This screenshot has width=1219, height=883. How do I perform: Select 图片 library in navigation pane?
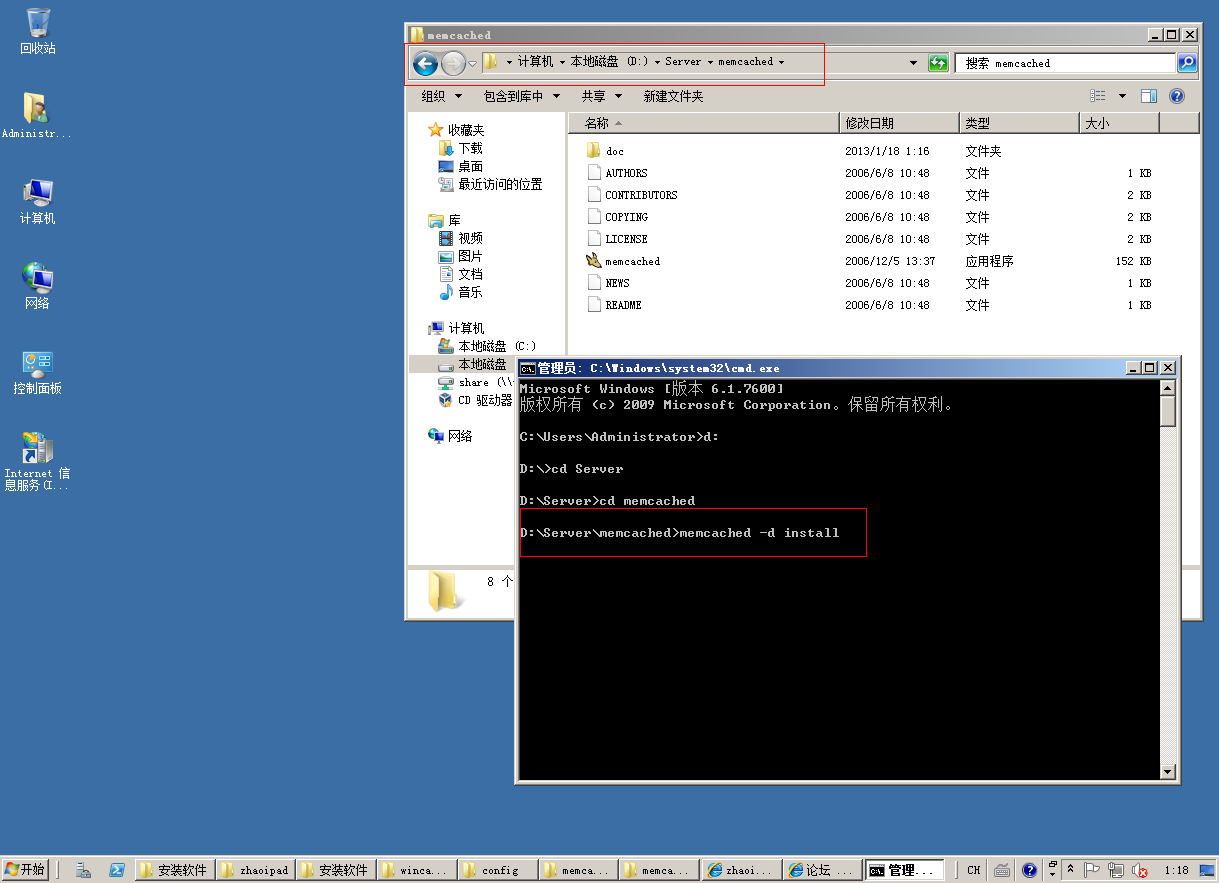click(470, 256)
